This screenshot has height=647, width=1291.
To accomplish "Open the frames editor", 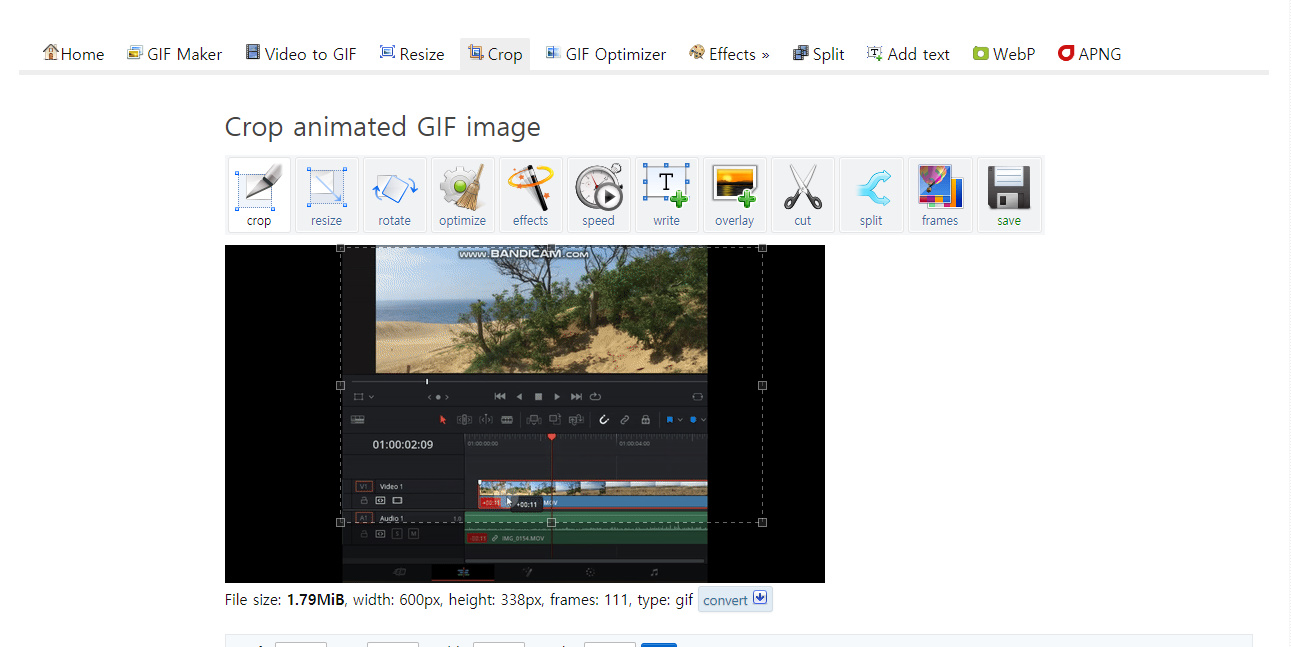I will click(x=940, y=195).
